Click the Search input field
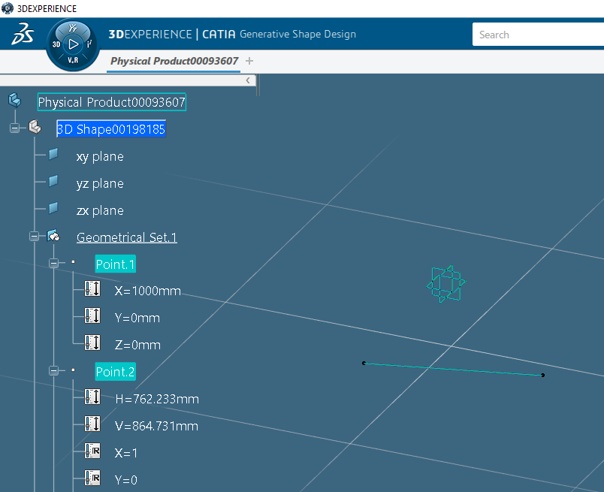The height and width of the screenshot is (492, 604). click(538, 34)
